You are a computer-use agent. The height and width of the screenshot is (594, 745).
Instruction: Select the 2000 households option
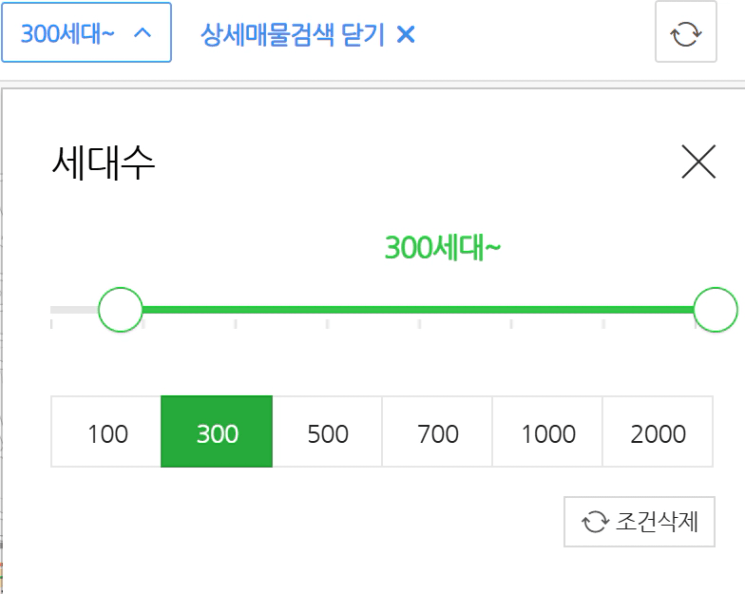pos(658,431)
